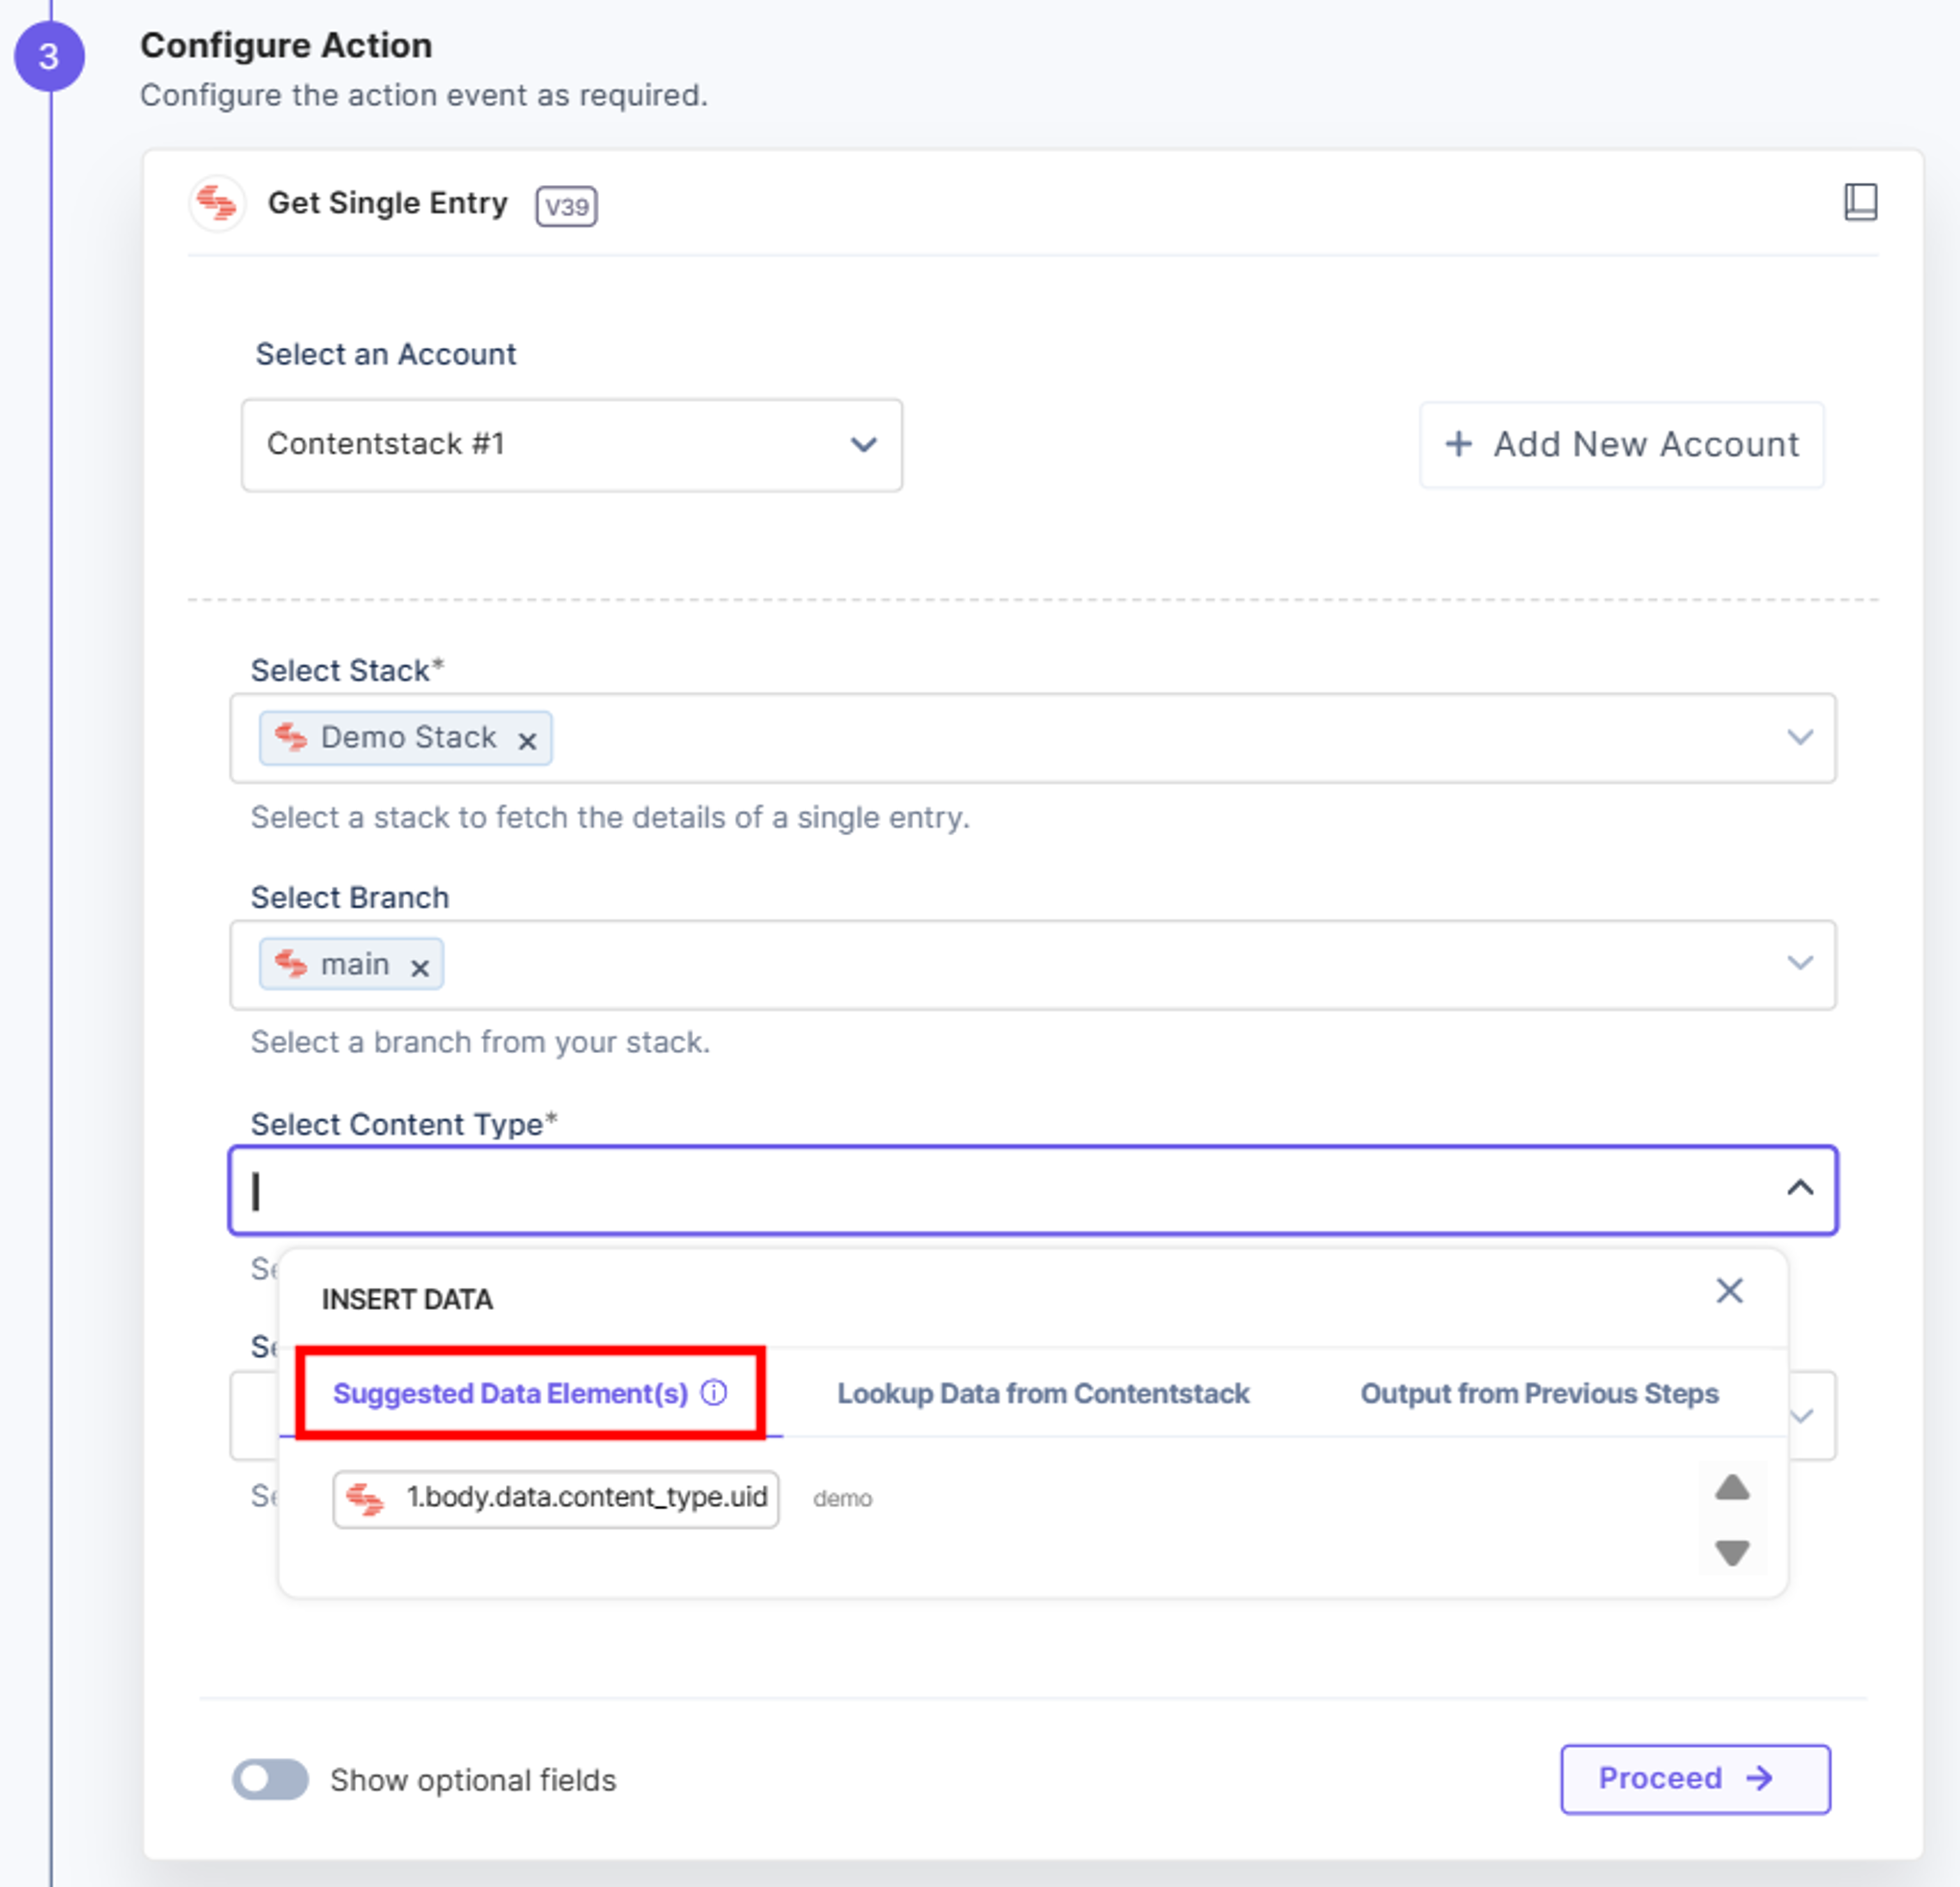Expand the Select Stack dropdown chevron
1960x1887 pixels.
click(1800, 738)
